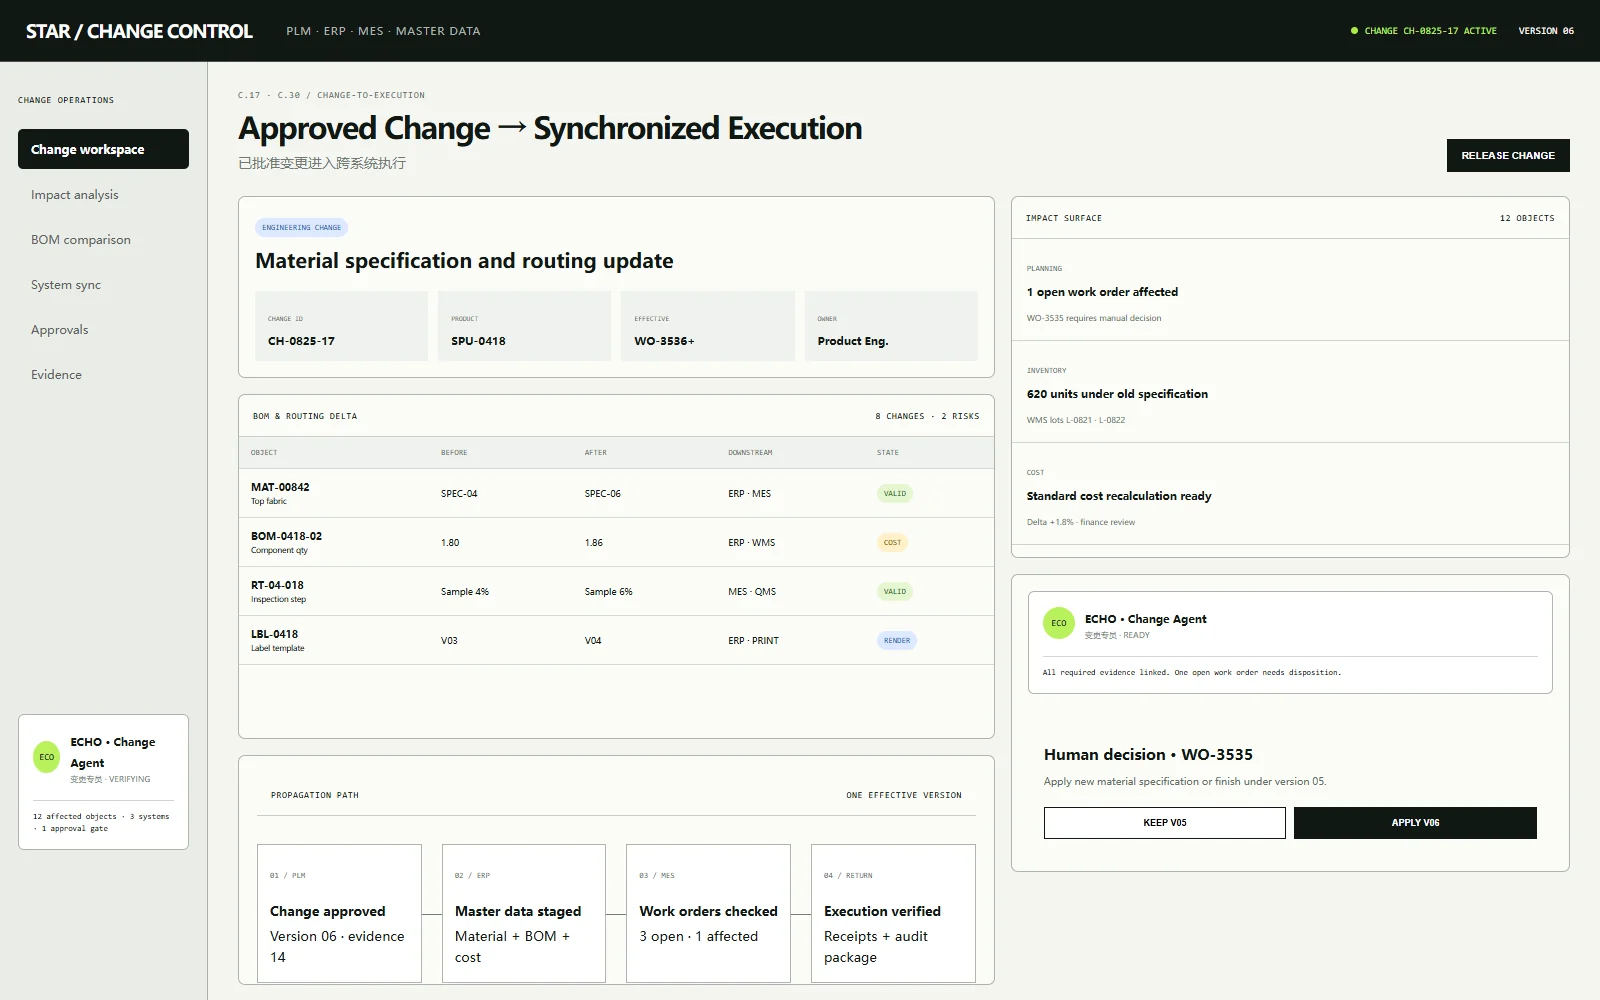Click C.17 breadcrumb item
Image resolution: width=1600 pixels, height=1000 pixels.
pos(249,96)
